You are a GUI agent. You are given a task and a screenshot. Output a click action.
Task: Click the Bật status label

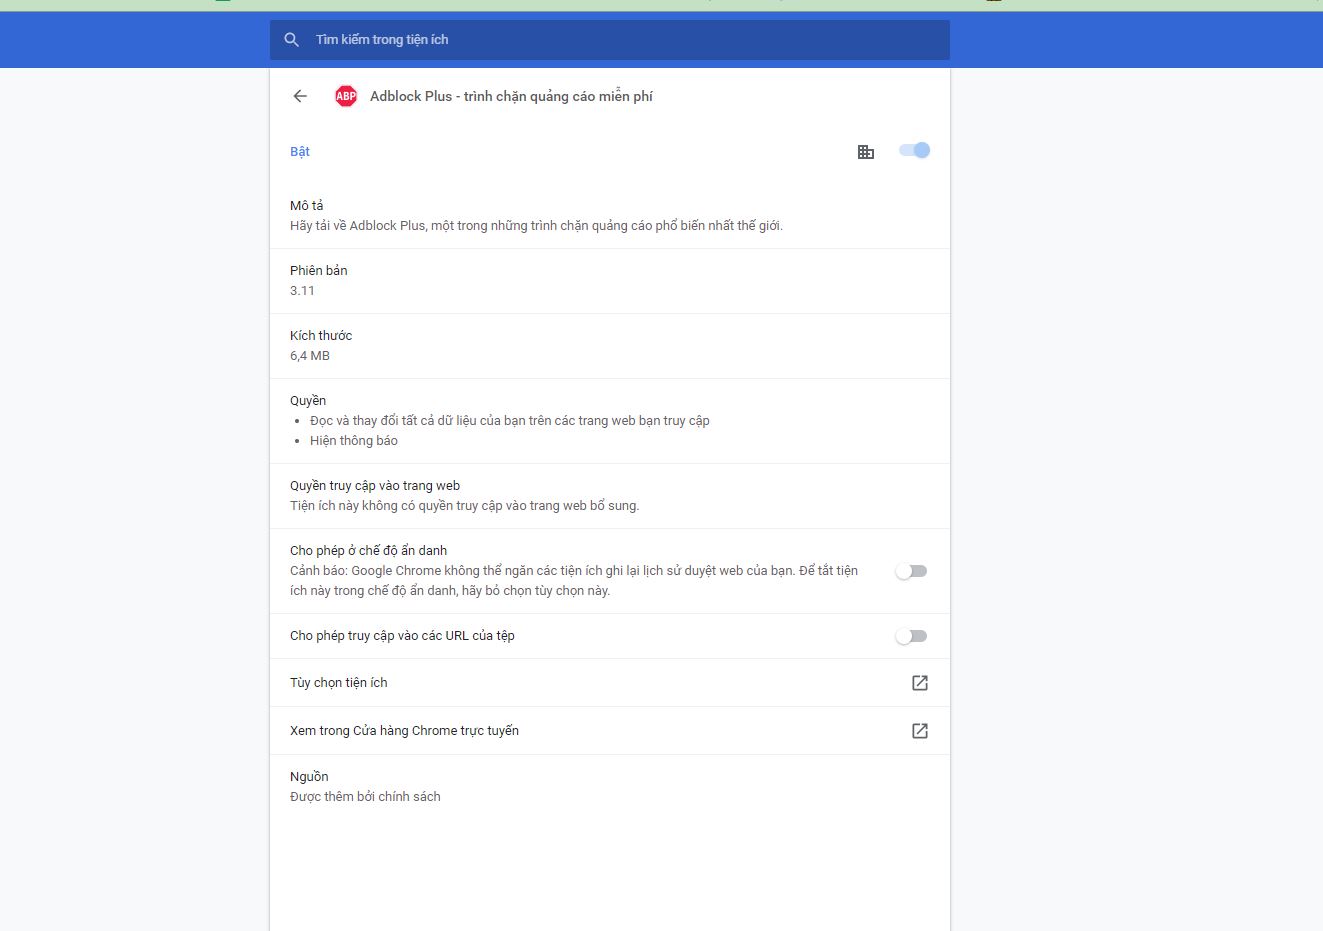coord(300,152)
